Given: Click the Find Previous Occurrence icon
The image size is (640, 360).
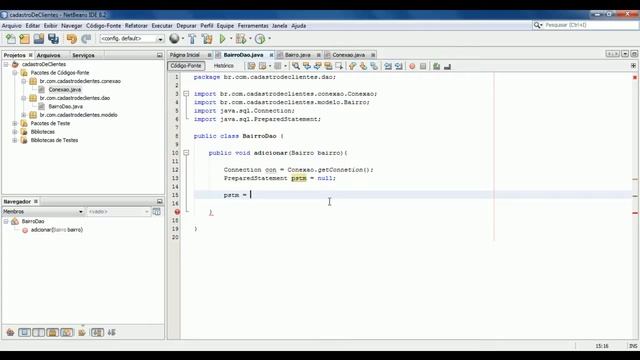Looking at the screenshot, I should click(307, 66).
